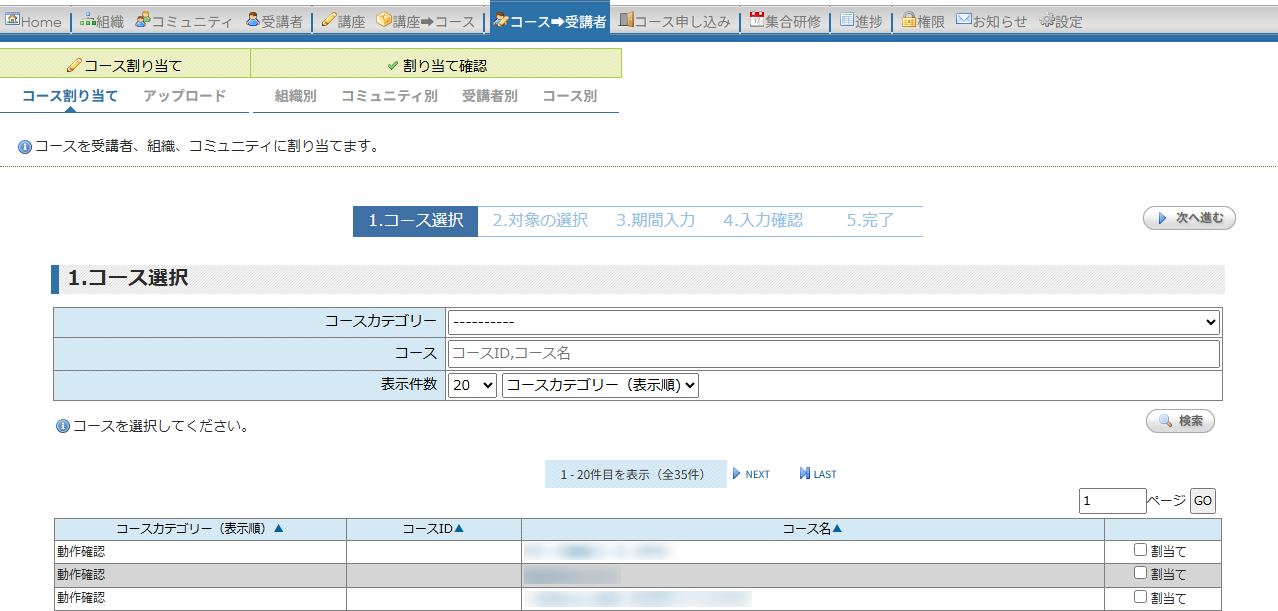Click the Home icon in navigation bar

pyautogui.click(x=13, y=20)
